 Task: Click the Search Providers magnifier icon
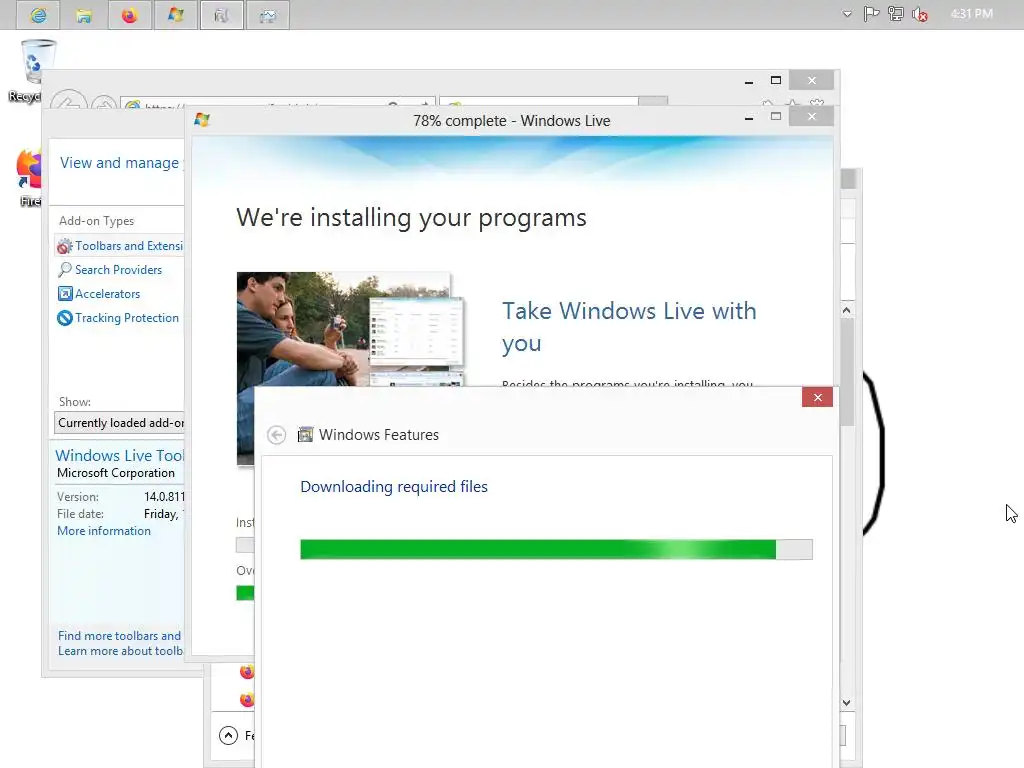[x=64, y=270]
